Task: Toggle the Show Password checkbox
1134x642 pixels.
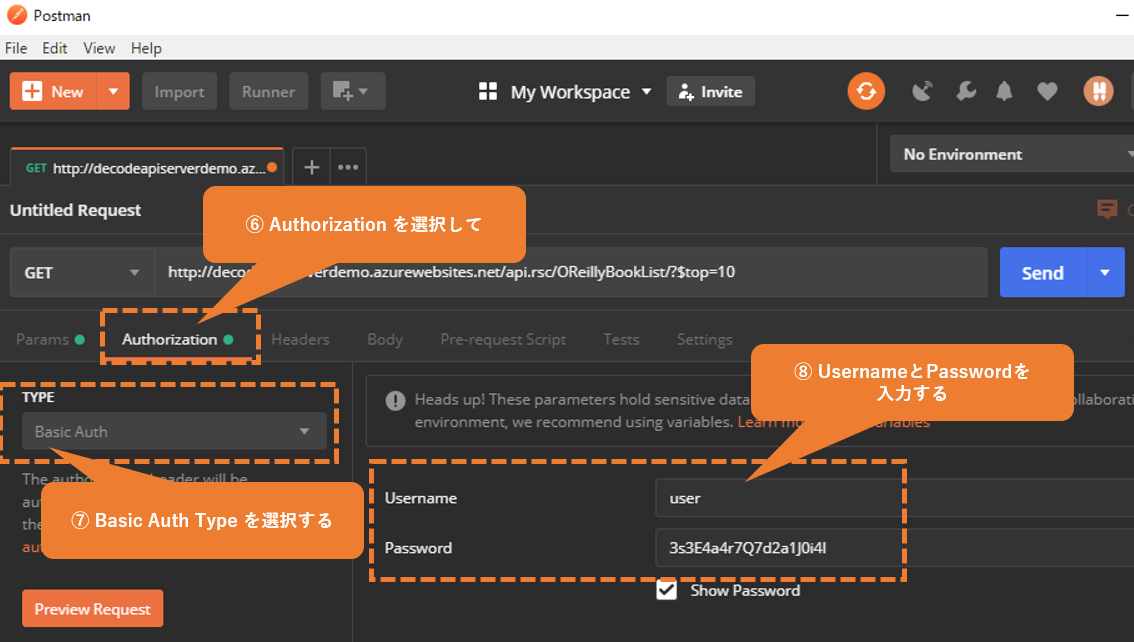Action: pos(666,590)
